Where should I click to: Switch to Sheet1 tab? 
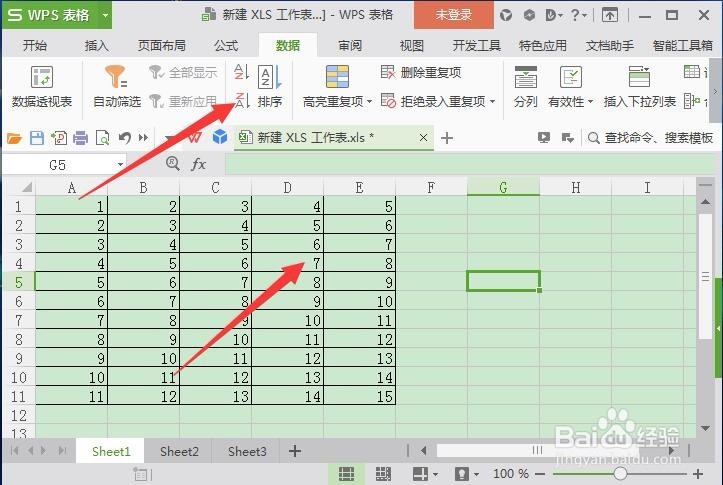pyautogui.click(x=111, y=451)
